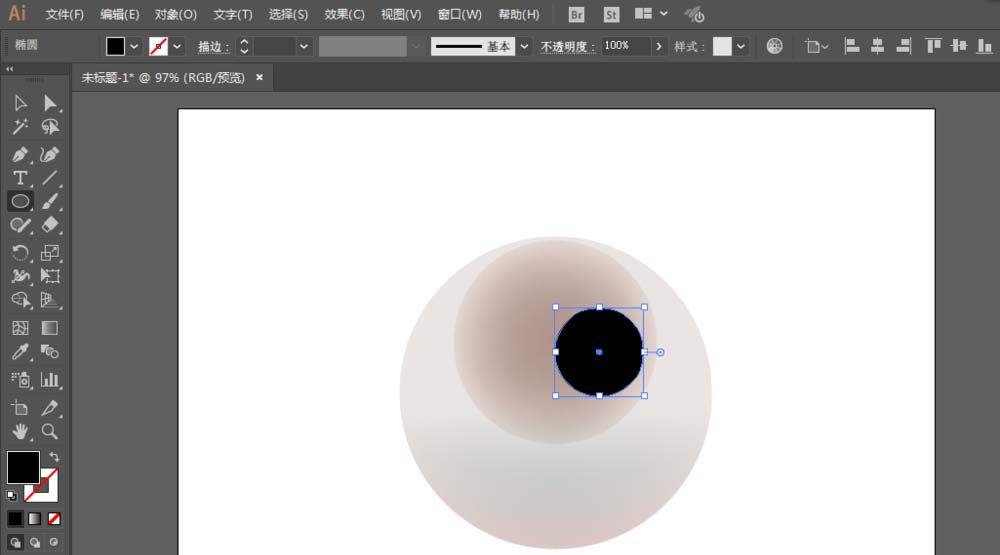Viewport: 1000px width, 555px height.
Task: Select the Direct Selection tool
Action: coord(50,103)
